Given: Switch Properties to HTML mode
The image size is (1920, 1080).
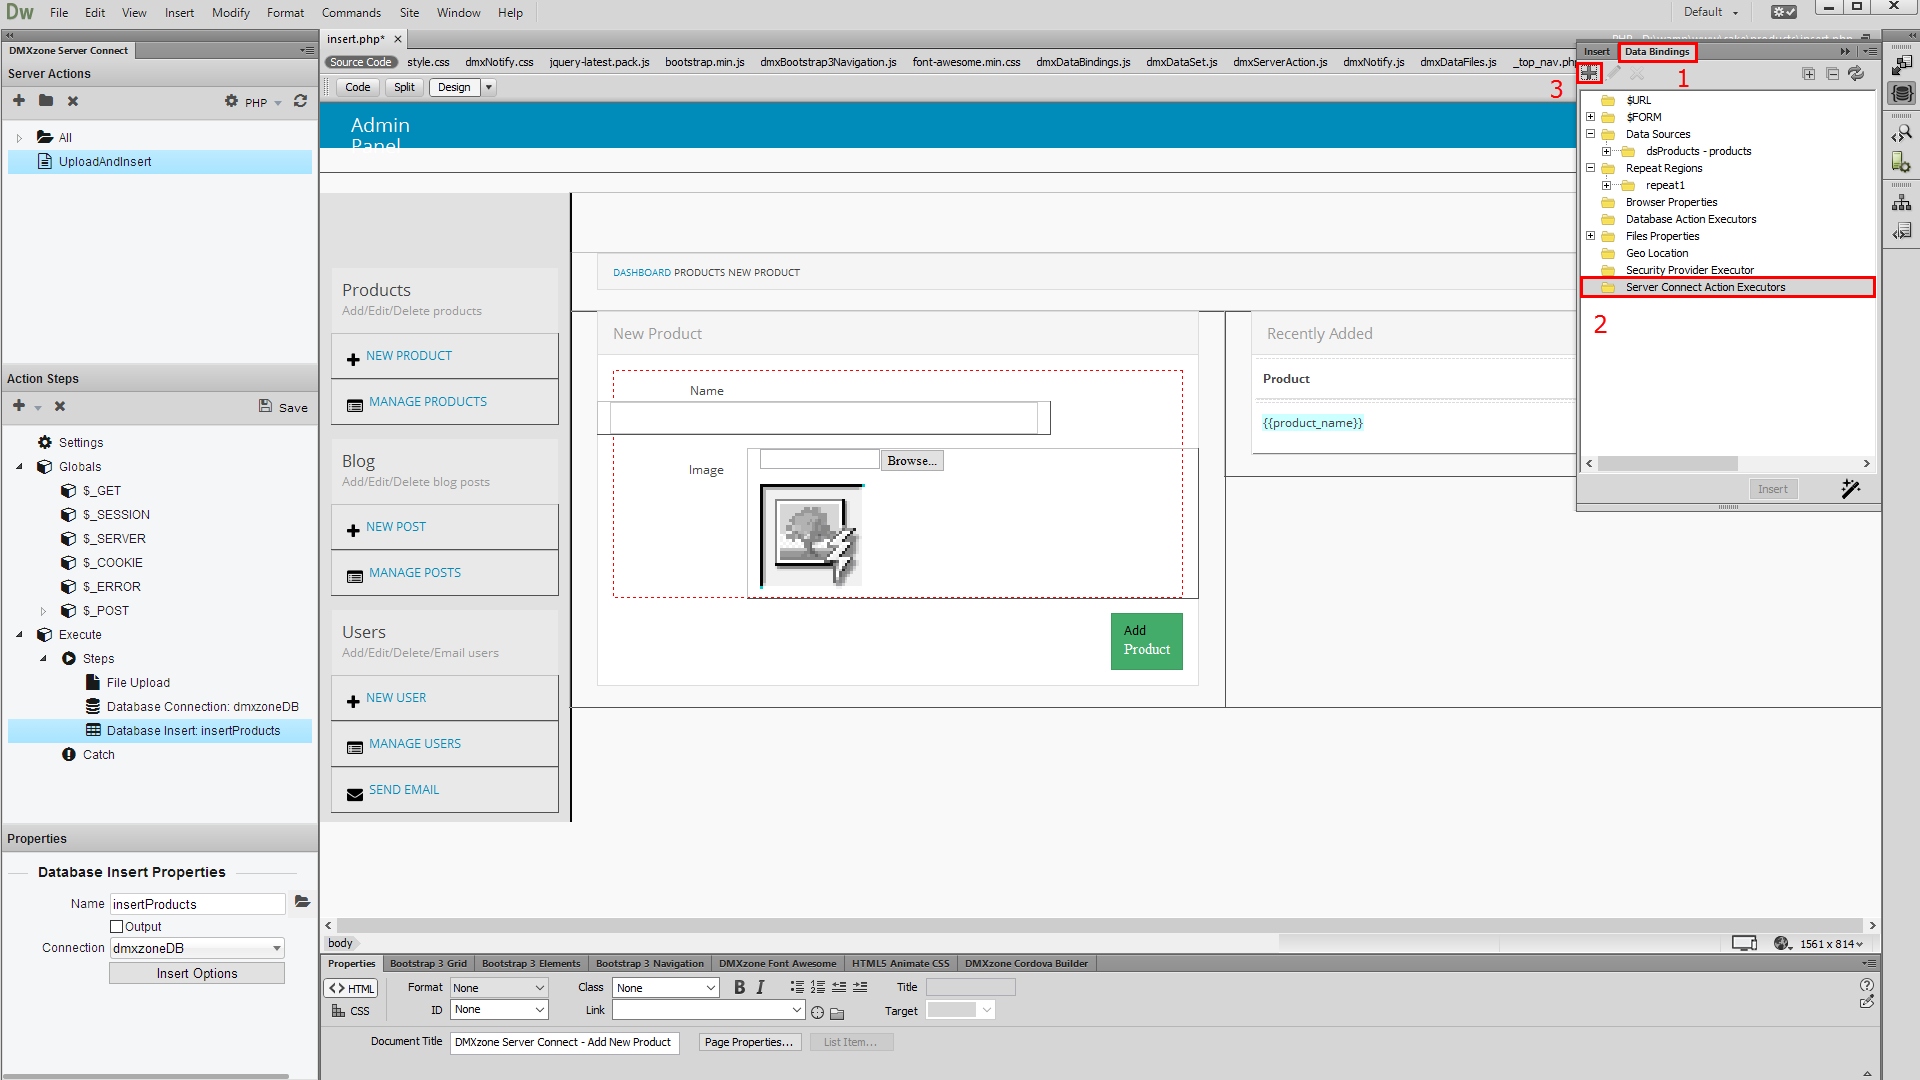Looking at the screenshot, I should coord(351,988).
